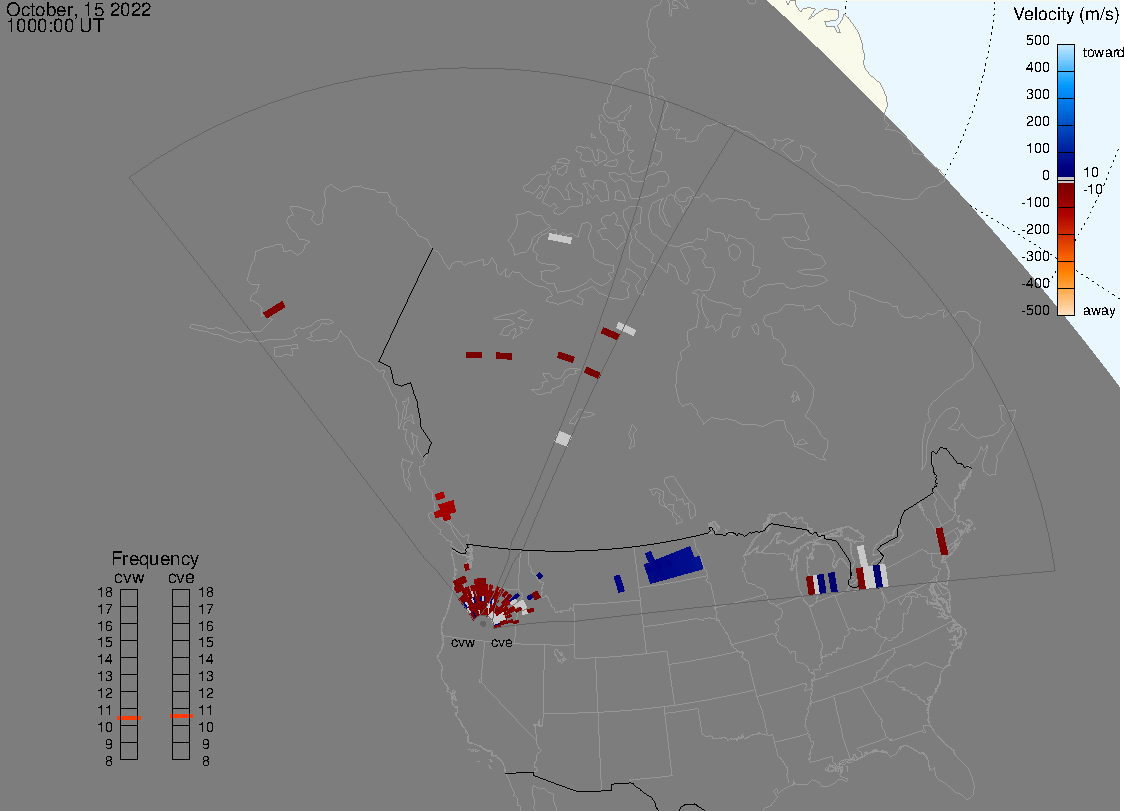Click the 1000:00 UT time label
1124x811 pixels.
click(x=55, y=26)
